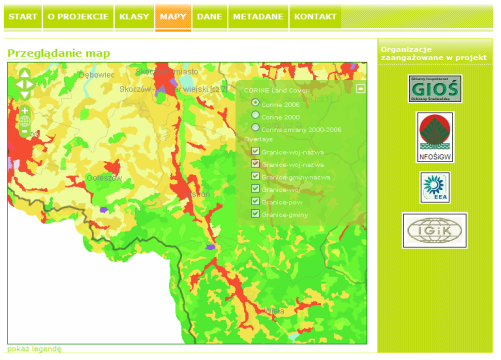Click the 'pokaż legendę' link
The width and height of the screenshot is (501, 360).
(x=34, y=349)
